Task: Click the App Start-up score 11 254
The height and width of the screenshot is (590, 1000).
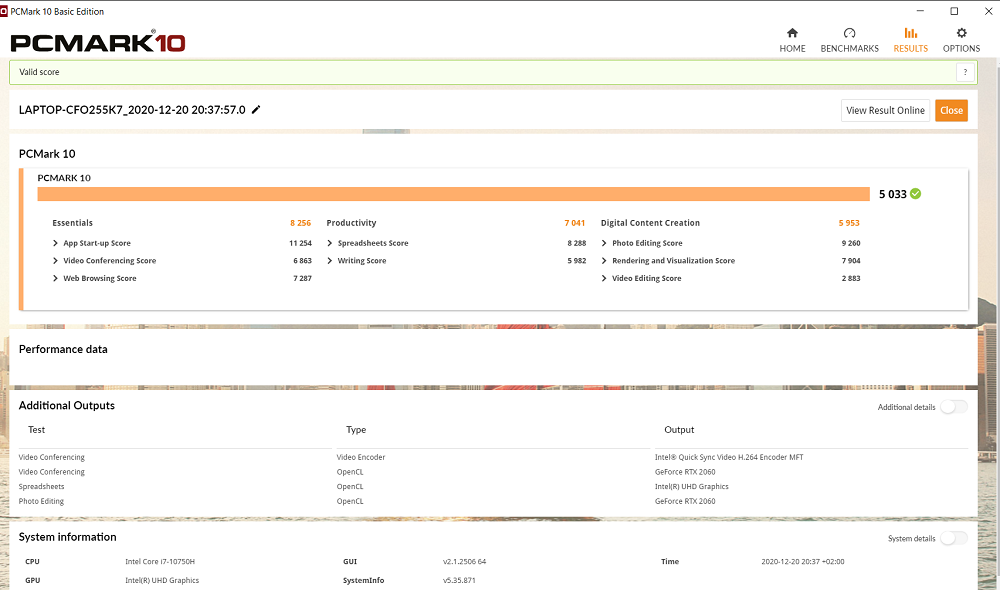Action: click(x=300, y=243)
